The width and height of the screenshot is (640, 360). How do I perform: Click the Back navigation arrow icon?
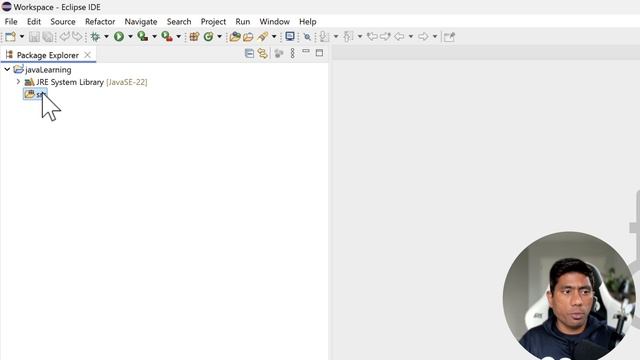399,37
